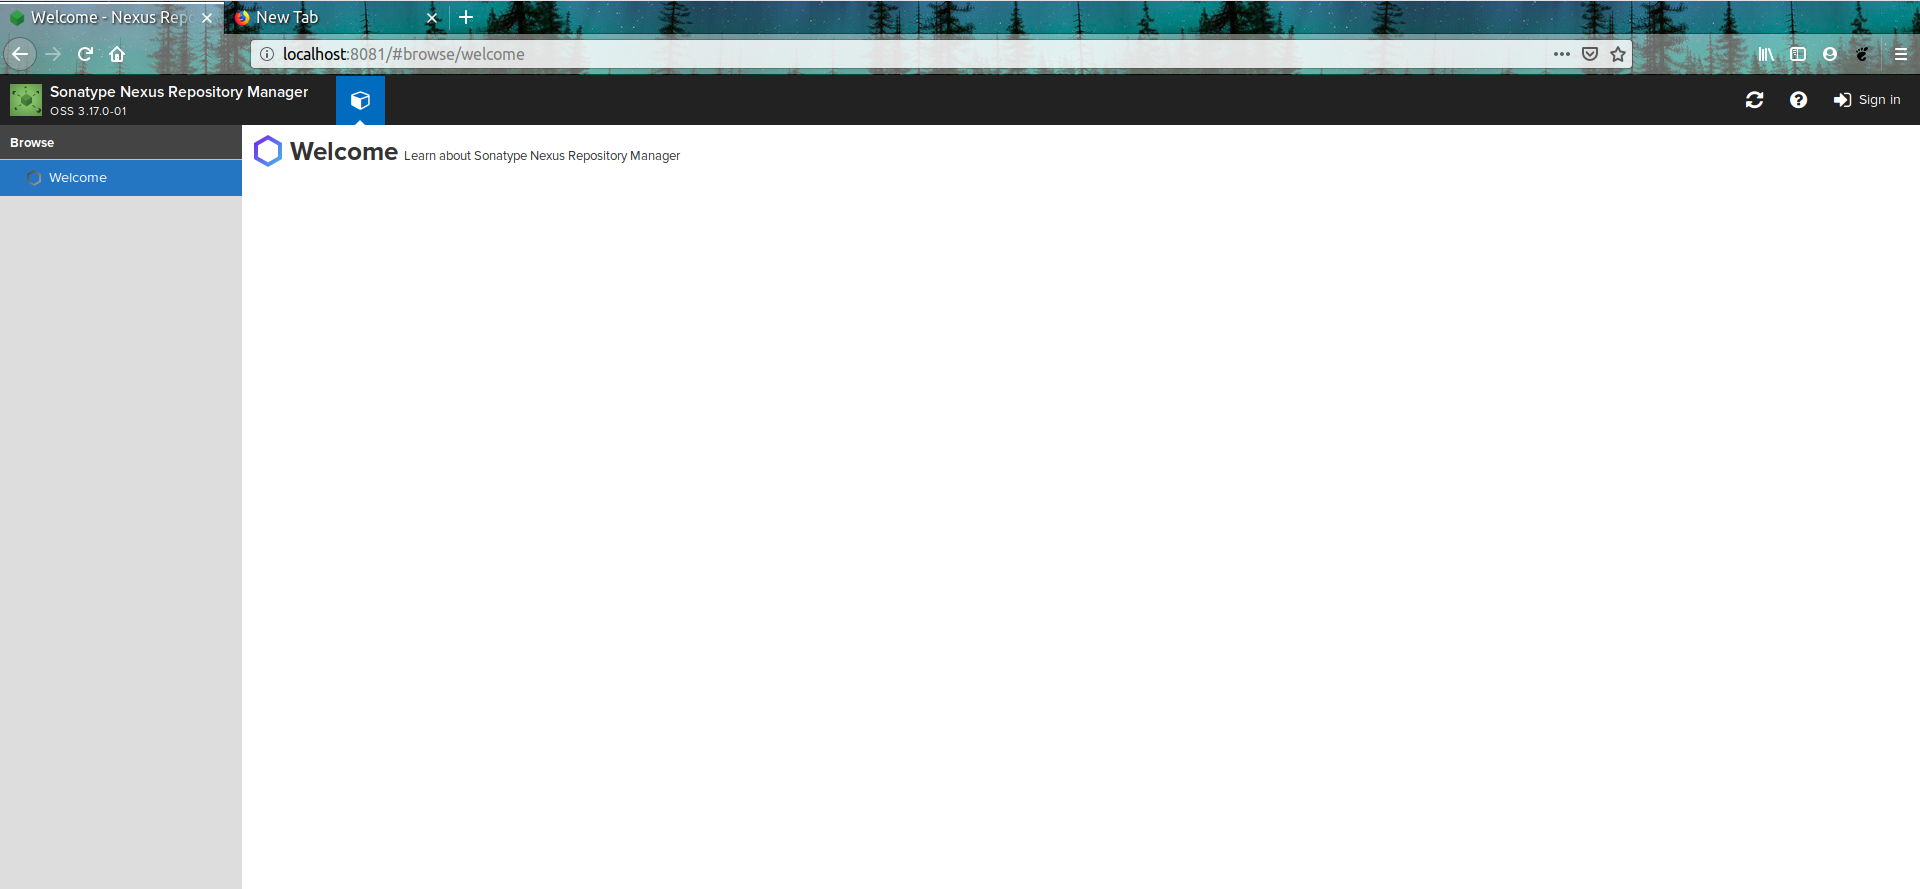Click the browser forward arrow

54,54
